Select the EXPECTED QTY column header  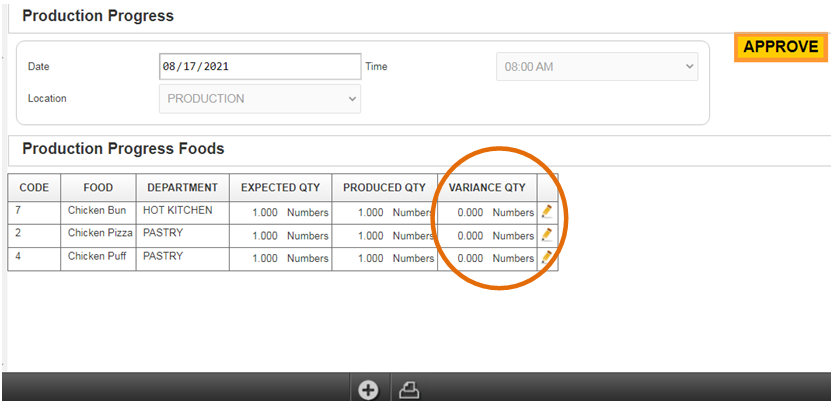click(282, 188)
